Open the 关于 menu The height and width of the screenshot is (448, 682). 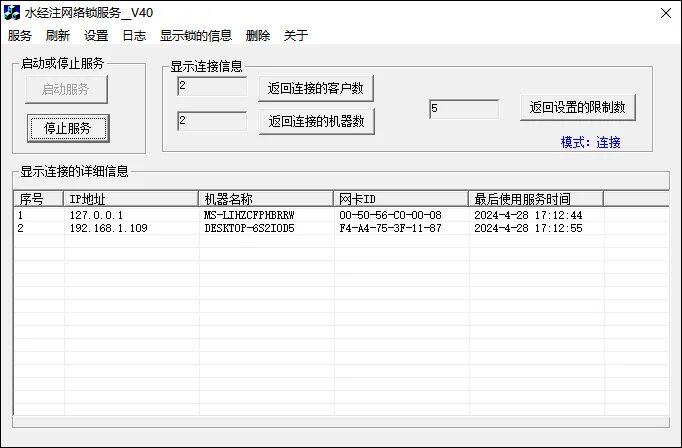pos(296,36)
